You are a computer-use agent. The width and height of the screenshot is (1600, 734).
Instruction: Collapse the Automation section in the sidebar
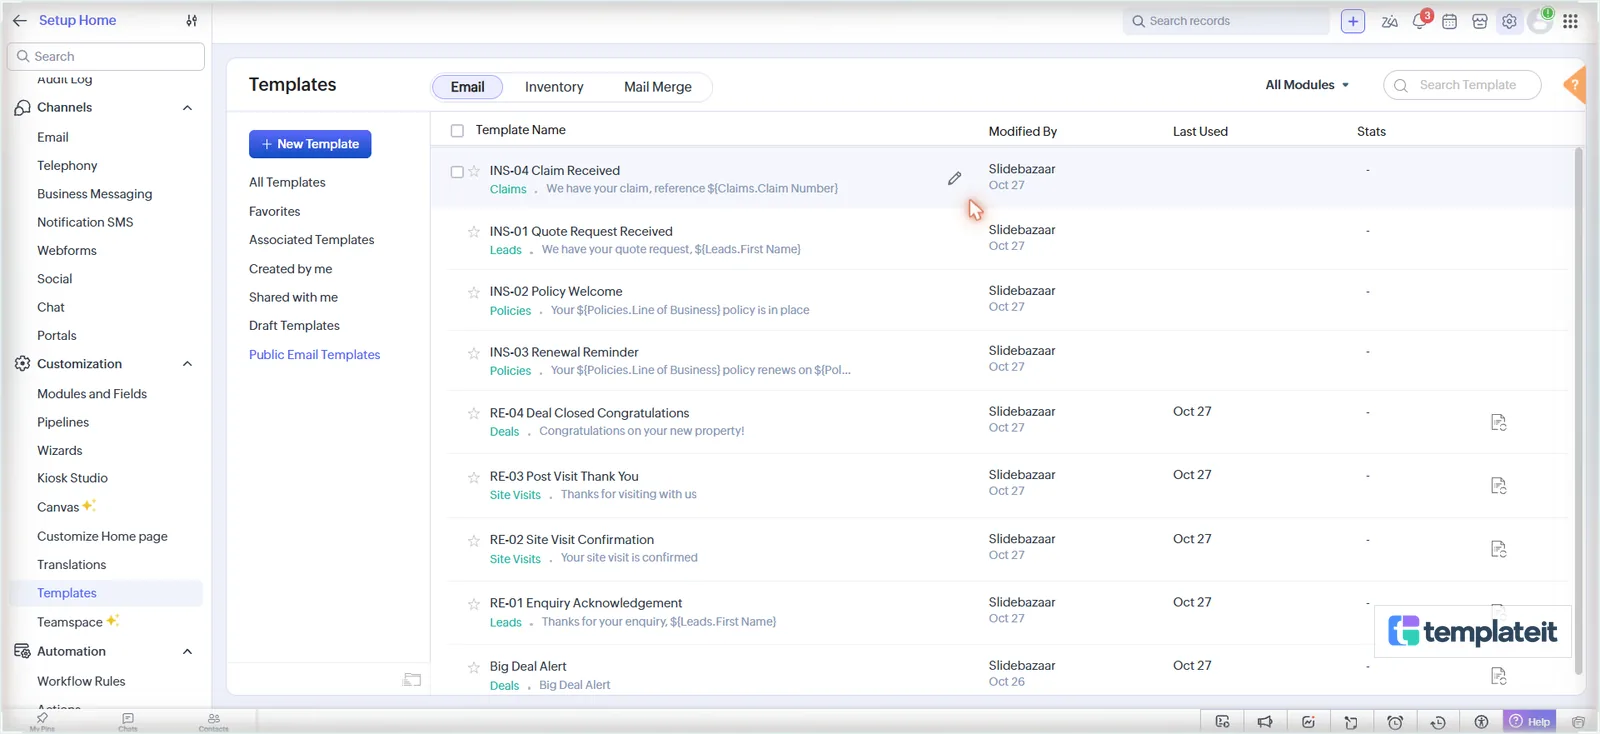point(187,652)
